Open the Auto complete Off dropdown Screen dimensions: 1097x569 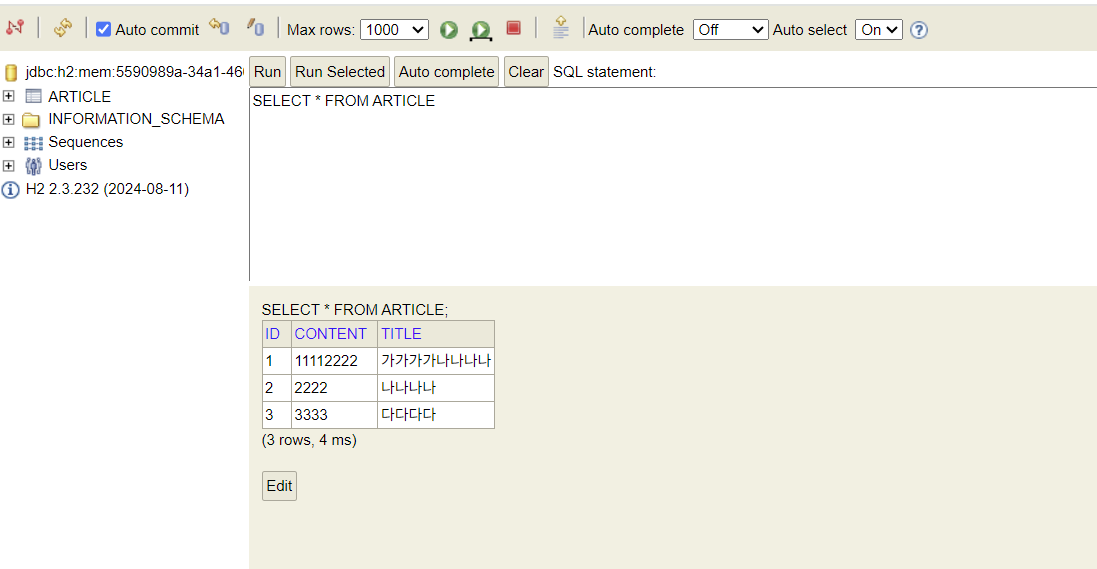click(x=730, y=29)
